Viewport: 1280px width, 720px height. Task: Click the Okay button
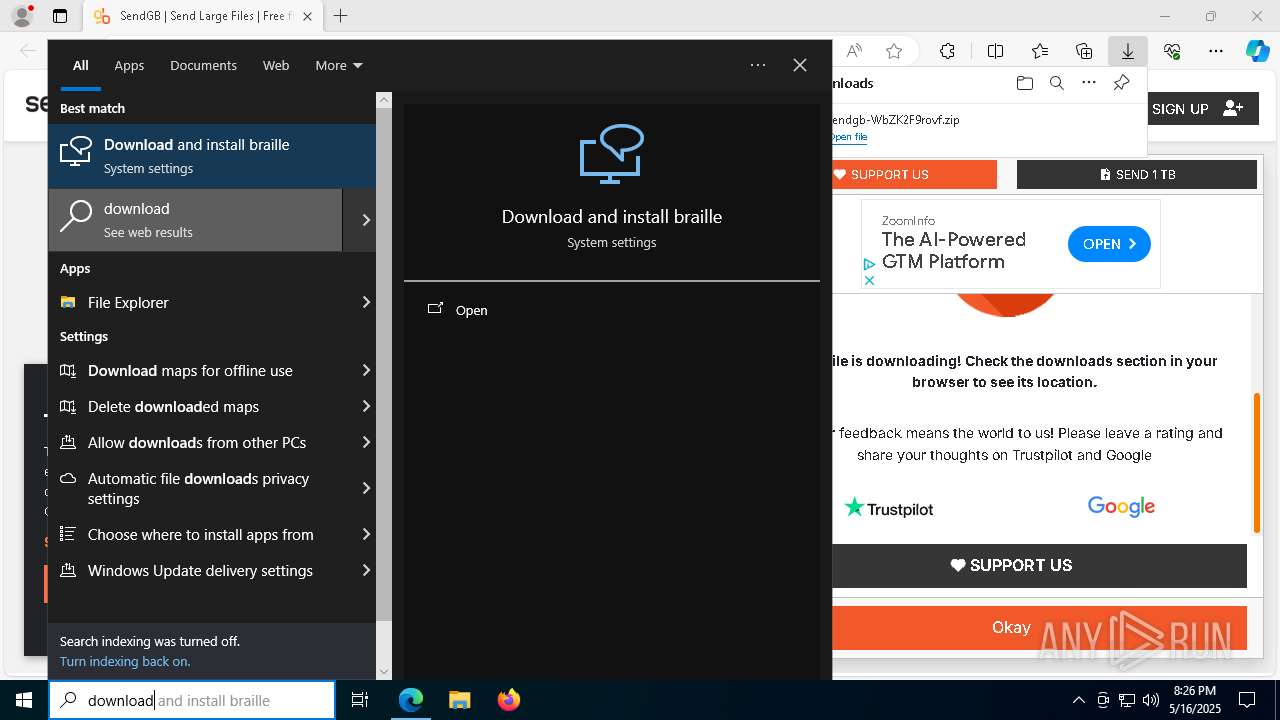coord(1039,628)
